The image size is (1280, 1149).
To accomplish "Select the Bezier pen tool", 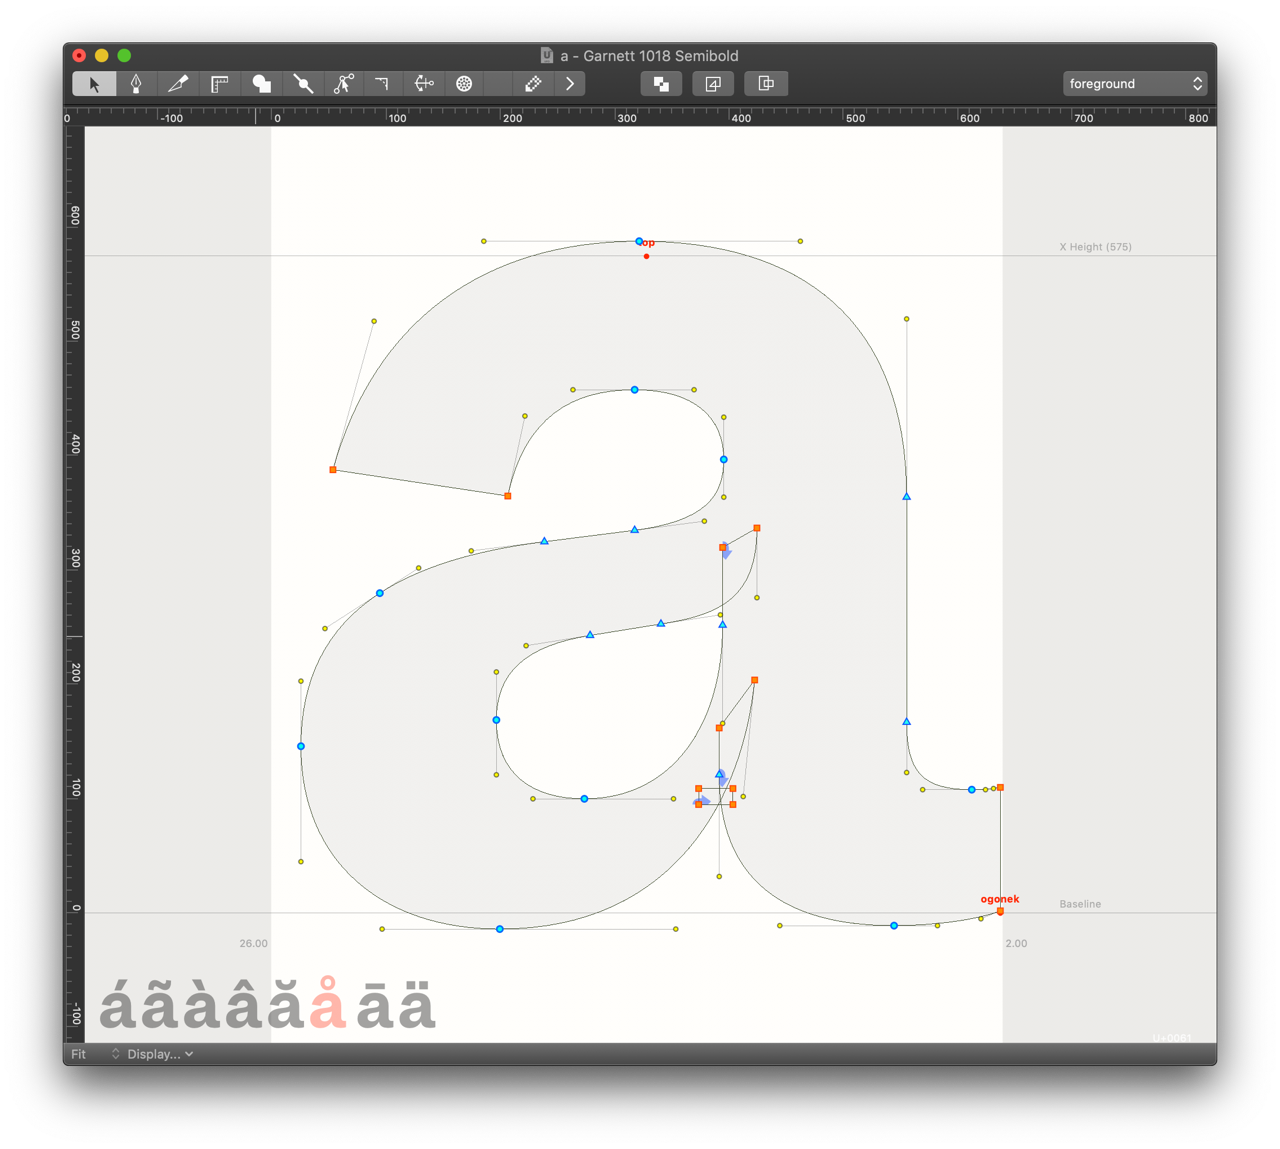I will pyautogui.click(x=136, y=84).
